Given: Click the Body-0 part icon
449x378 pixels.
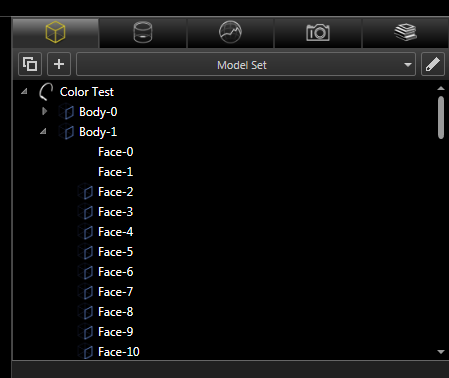Looking at the screenshot, I should (67, 112).
